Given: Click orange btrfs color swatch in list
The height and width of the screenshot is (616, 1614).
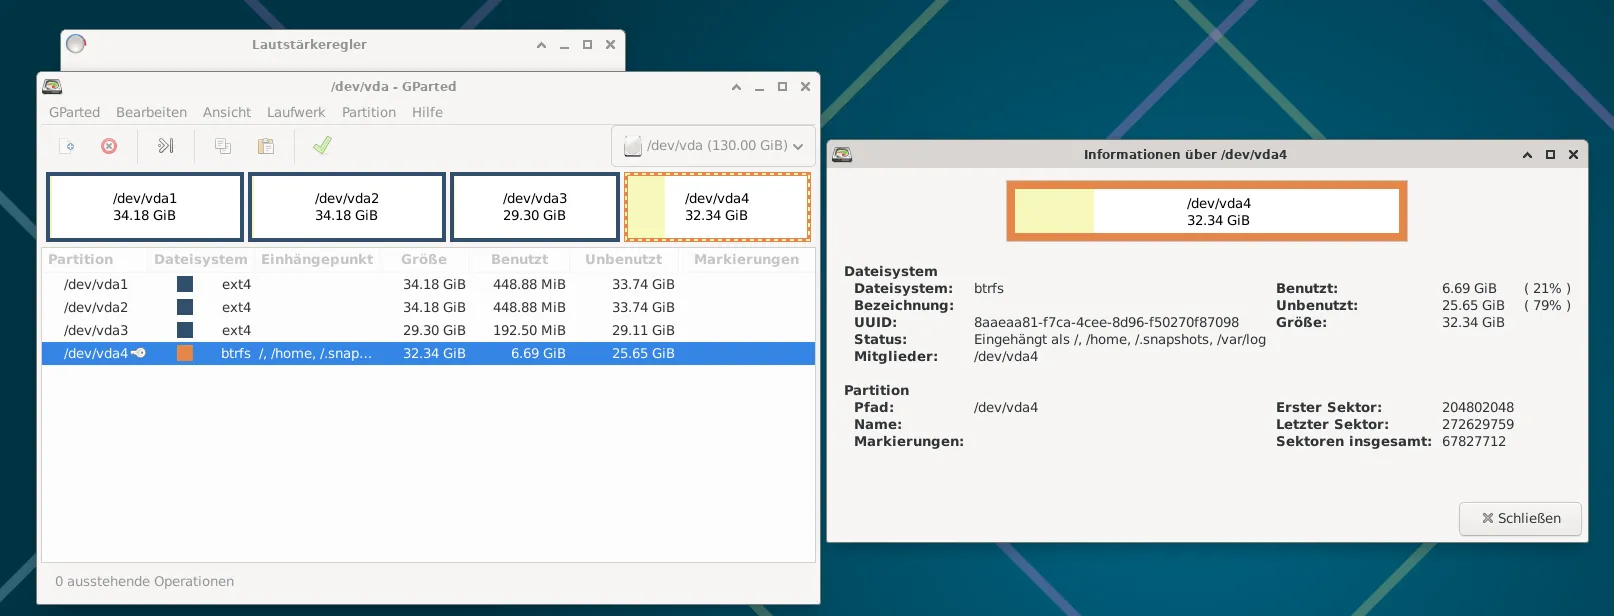Looking at the screenshot, I should click(x=185, y=353).
